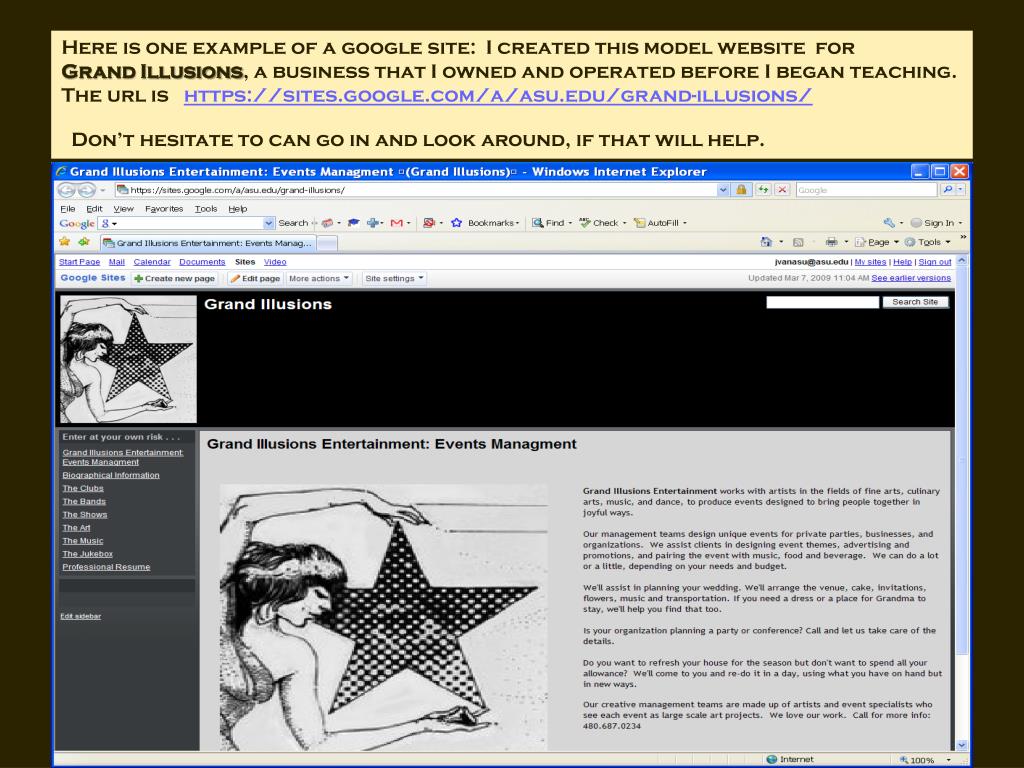Open the File menu
1024x768 pixels.
pos(67,209)
